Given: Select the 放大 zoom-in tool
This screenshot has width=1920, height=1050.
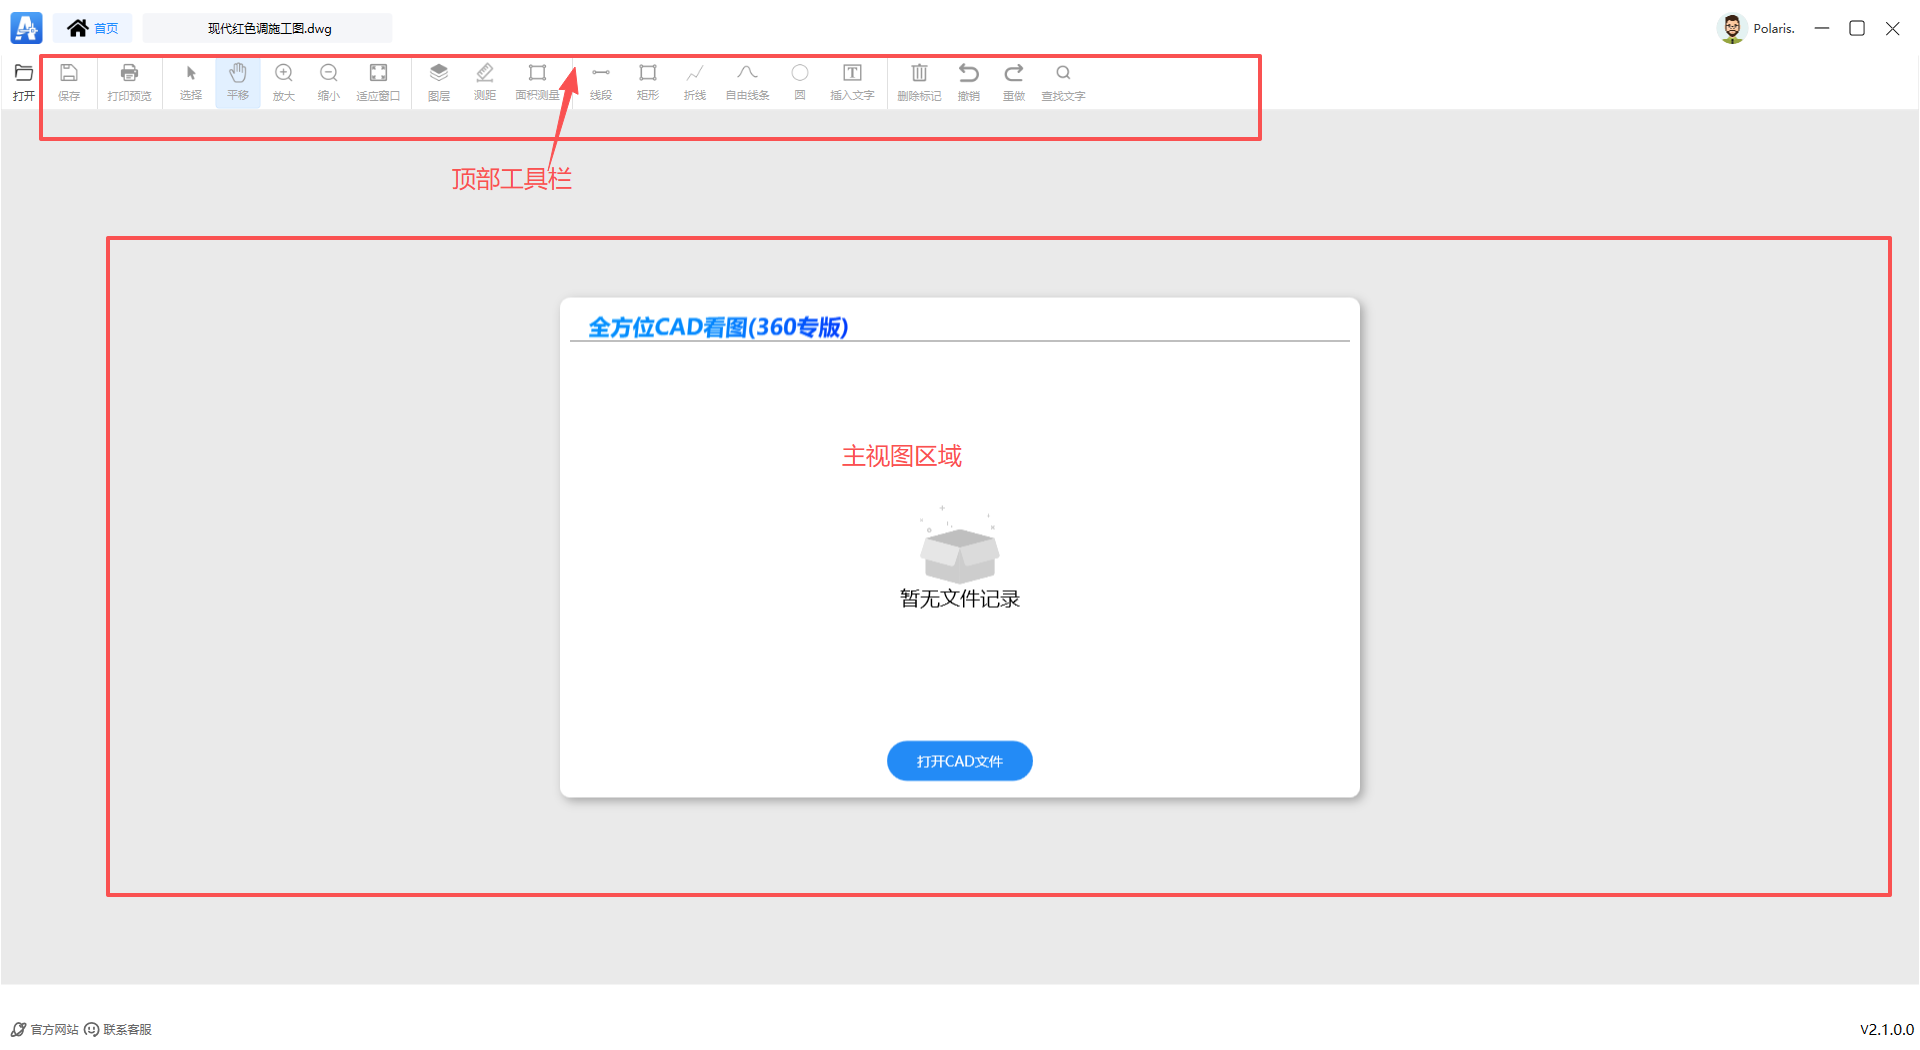Looking at the screenshot, I should tap(283, 82).
